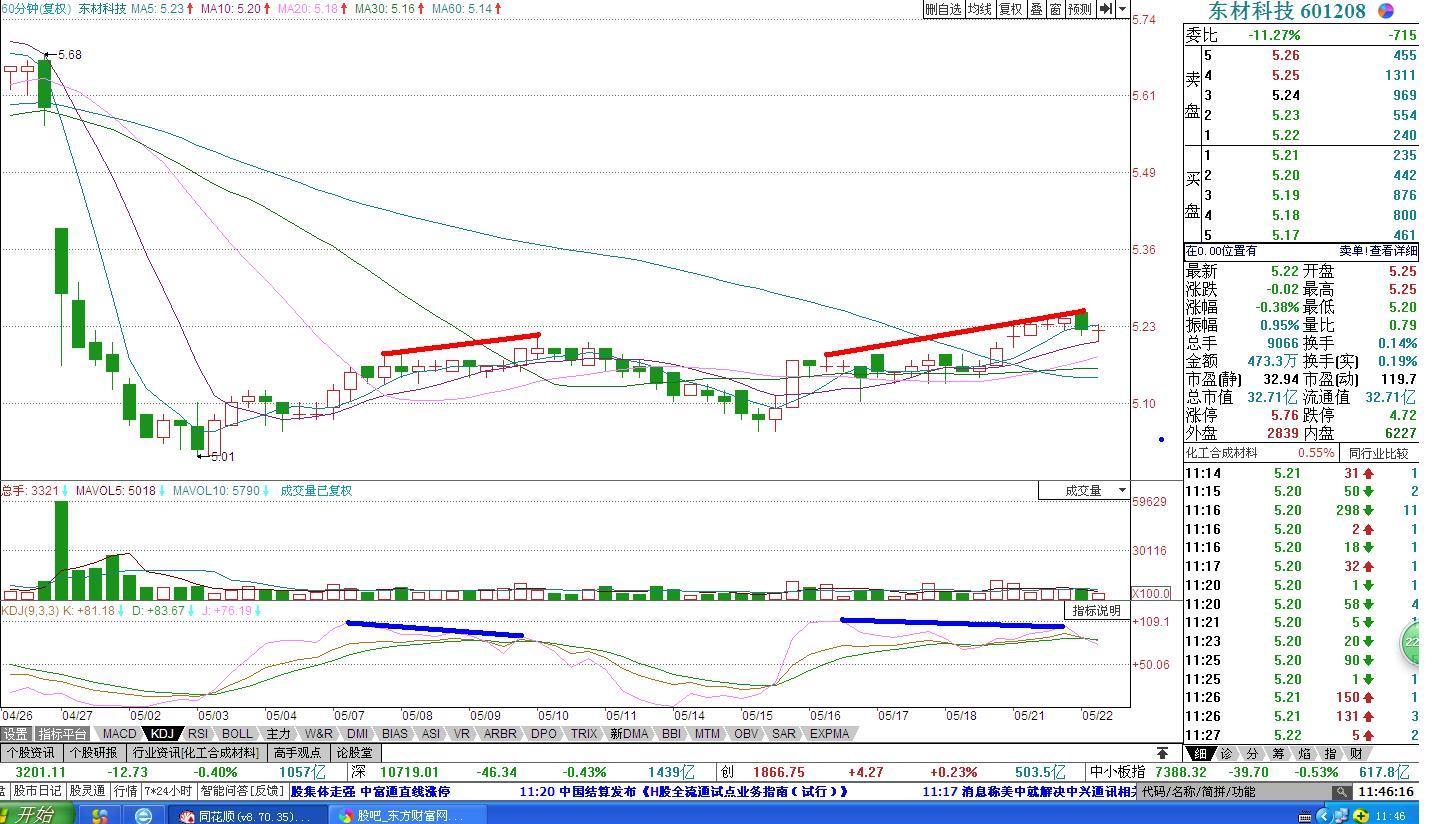The image size is (1440, 824).
Task: Click the 删自选 button
Action: pos(943,9)
